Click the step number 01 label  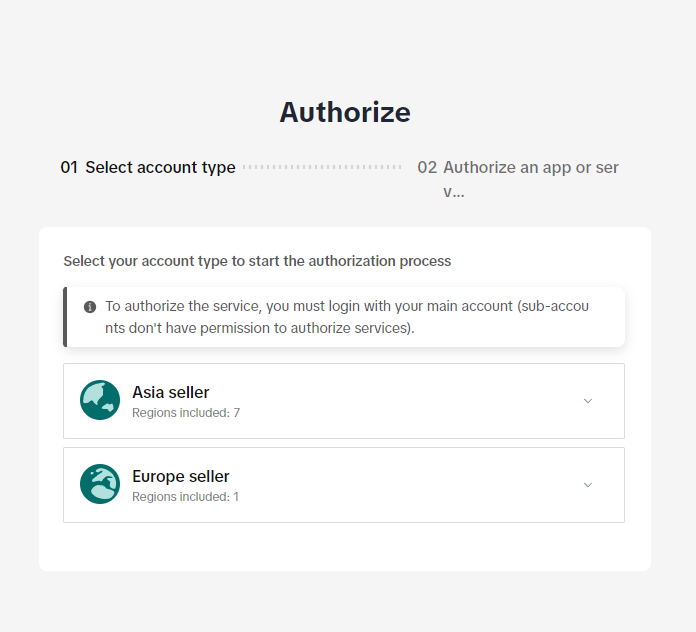(x=68, y=168)
